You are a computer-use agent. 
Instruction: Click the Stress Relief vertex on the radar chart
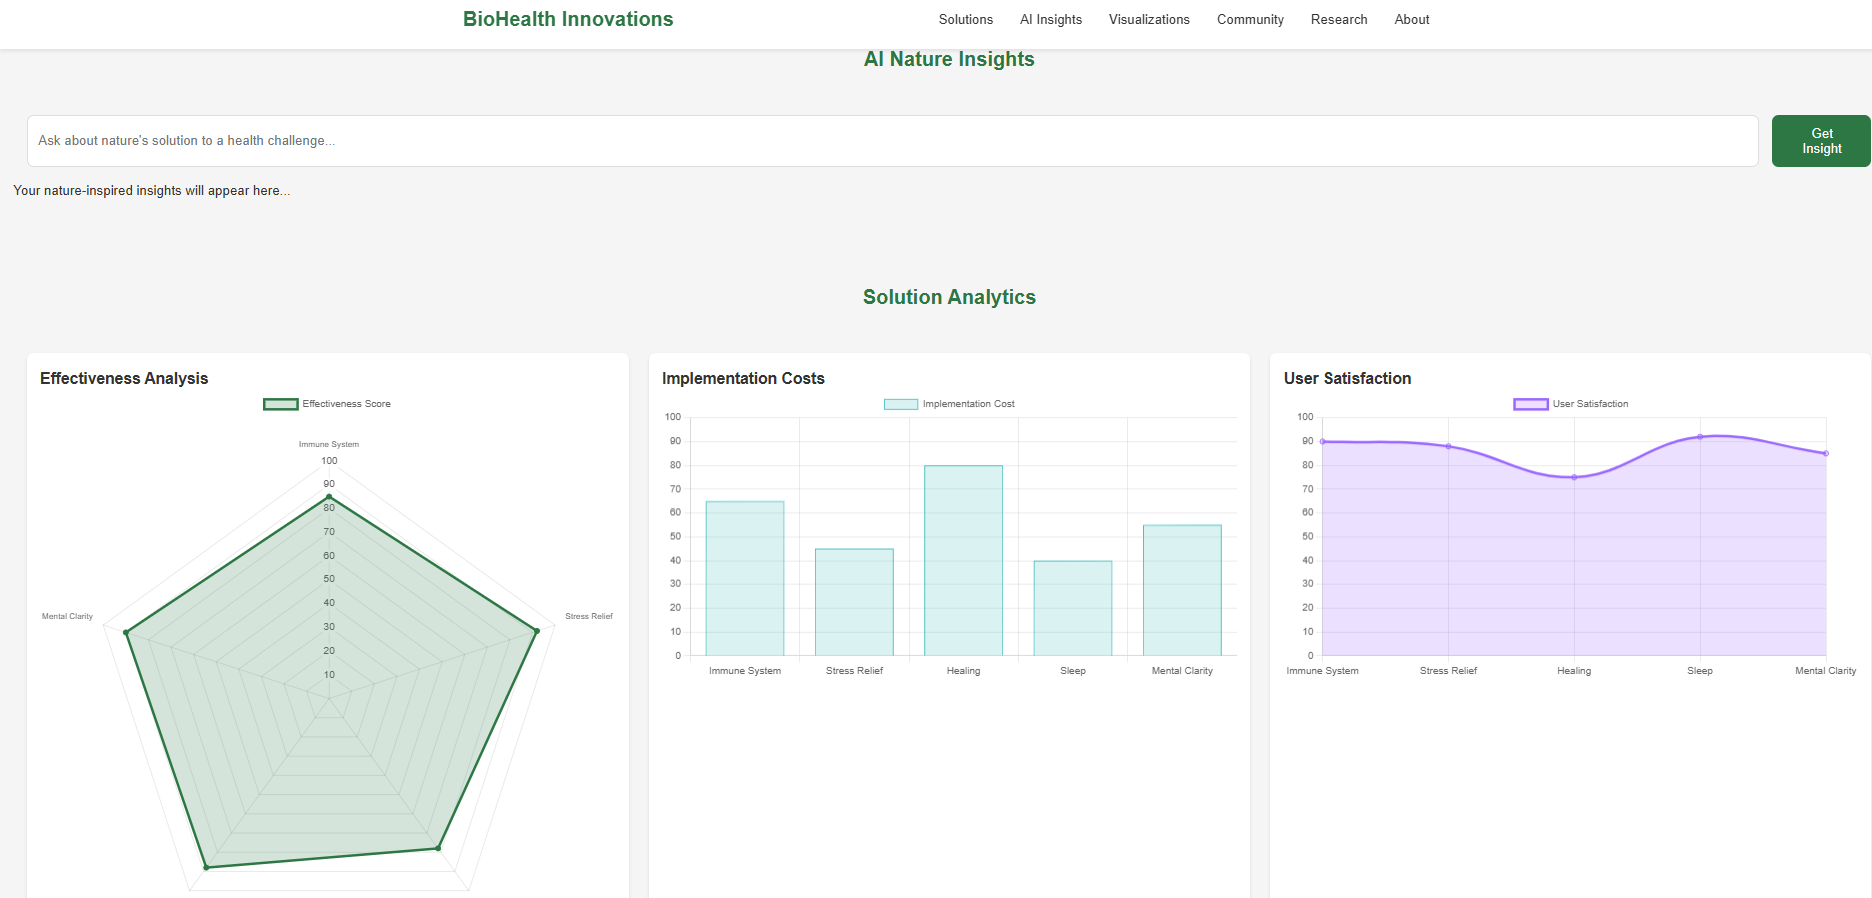tap(537, 631)
